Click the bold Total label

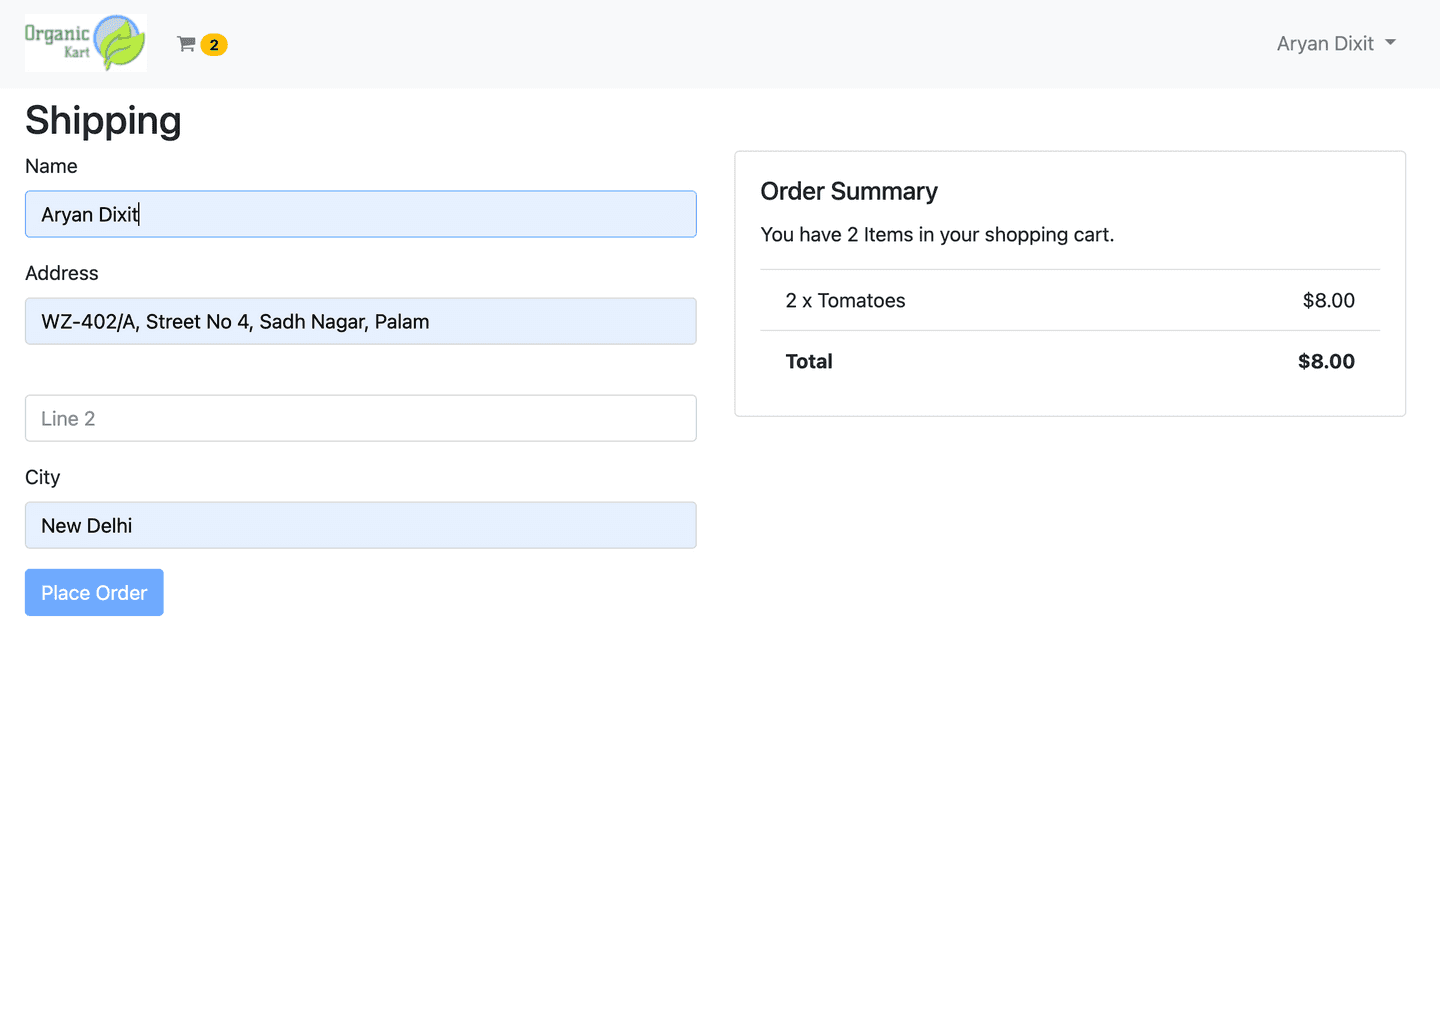[x=809, y=361]
